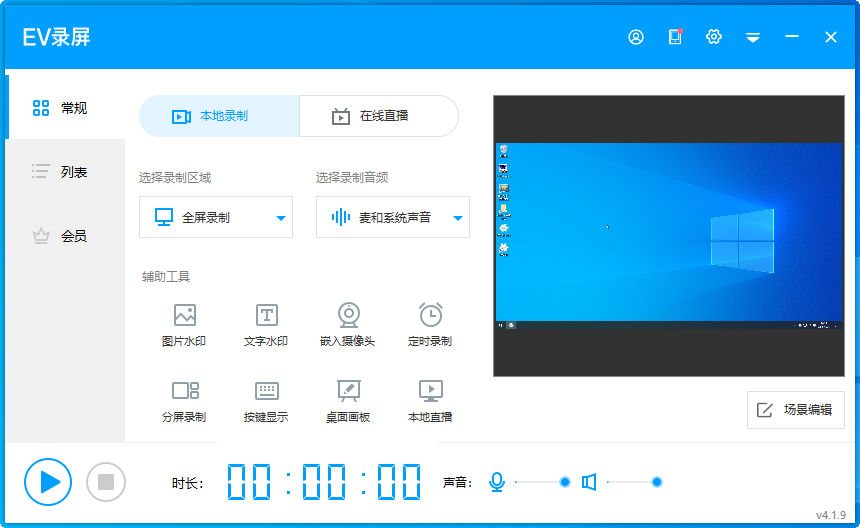860x528 pixels.
Task: Start recording with the play button
Action: click(x=48, y=482)
